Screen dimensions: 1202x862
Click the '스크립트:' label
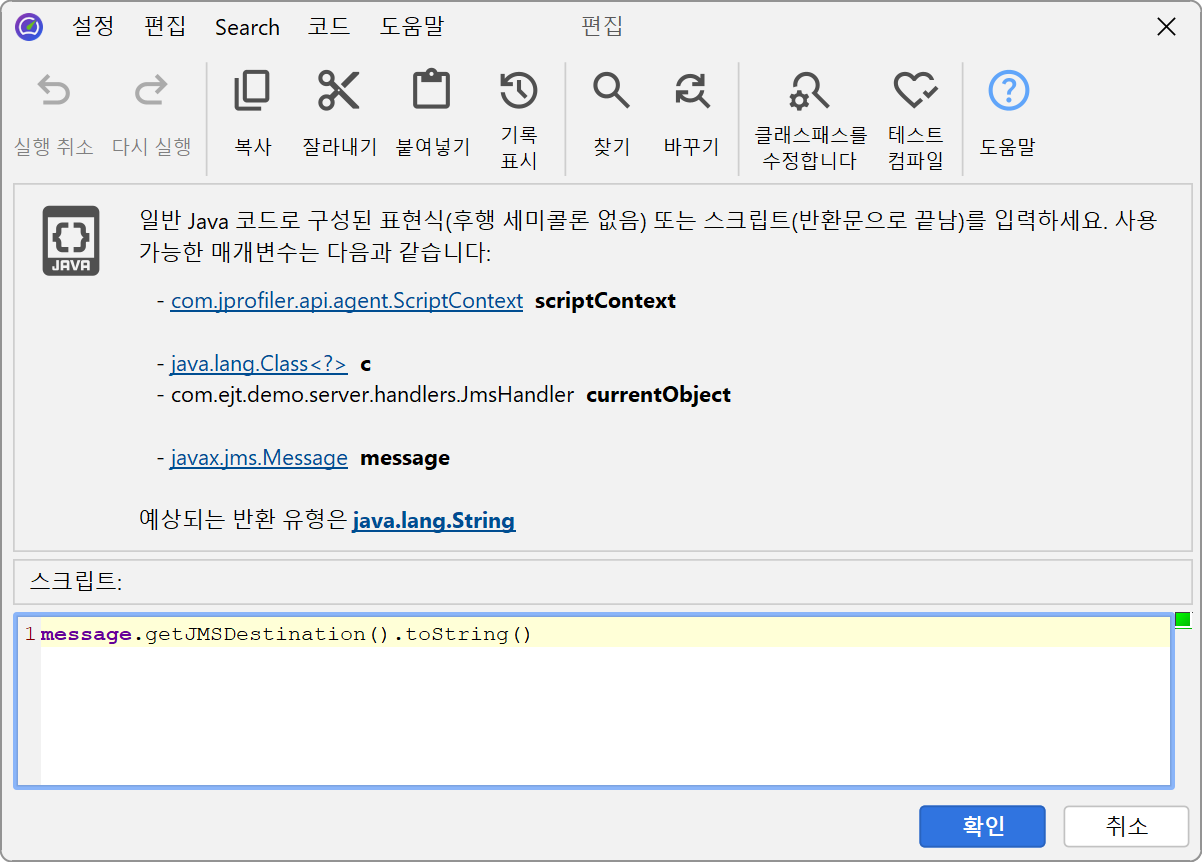click(x=76, y=580)
